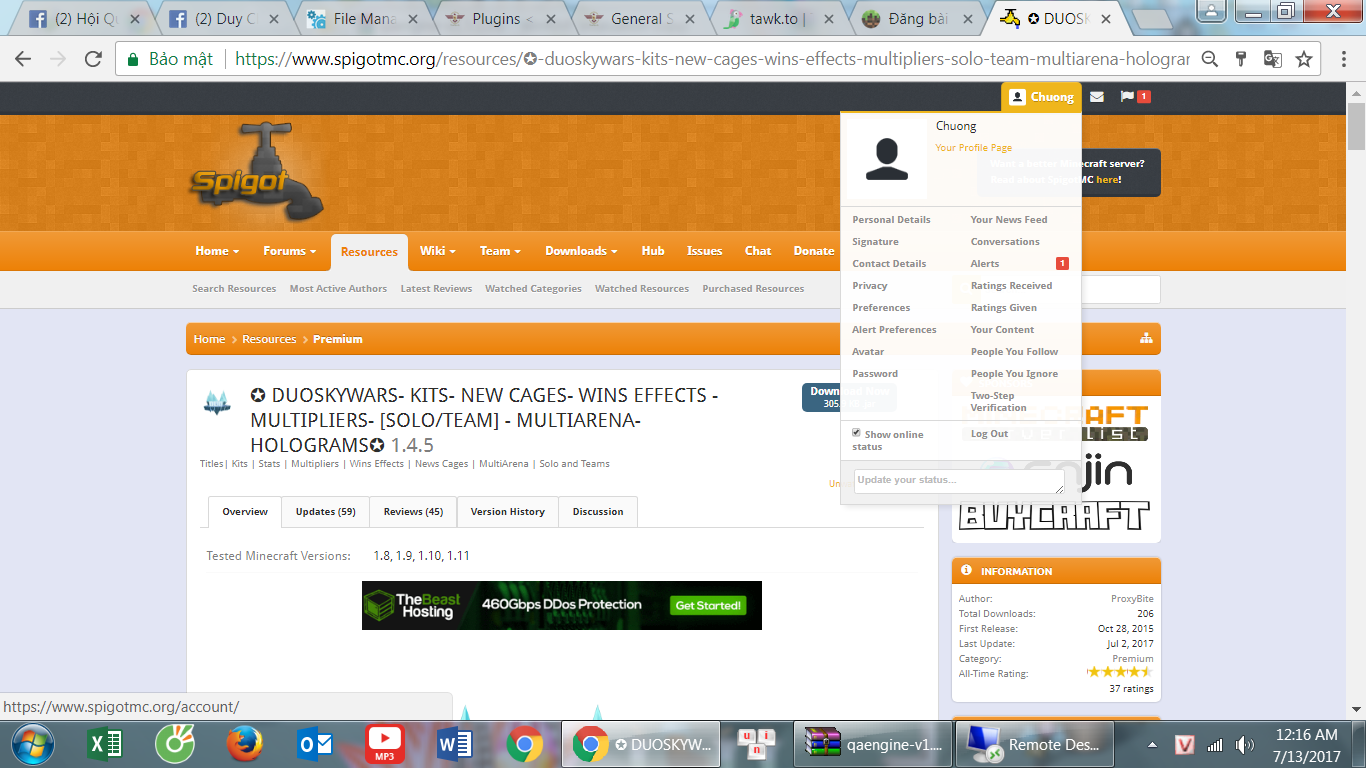This screenshot has height=768, width=1366.
Task: Show hidden system tray icons
Action: (1153, 745)
